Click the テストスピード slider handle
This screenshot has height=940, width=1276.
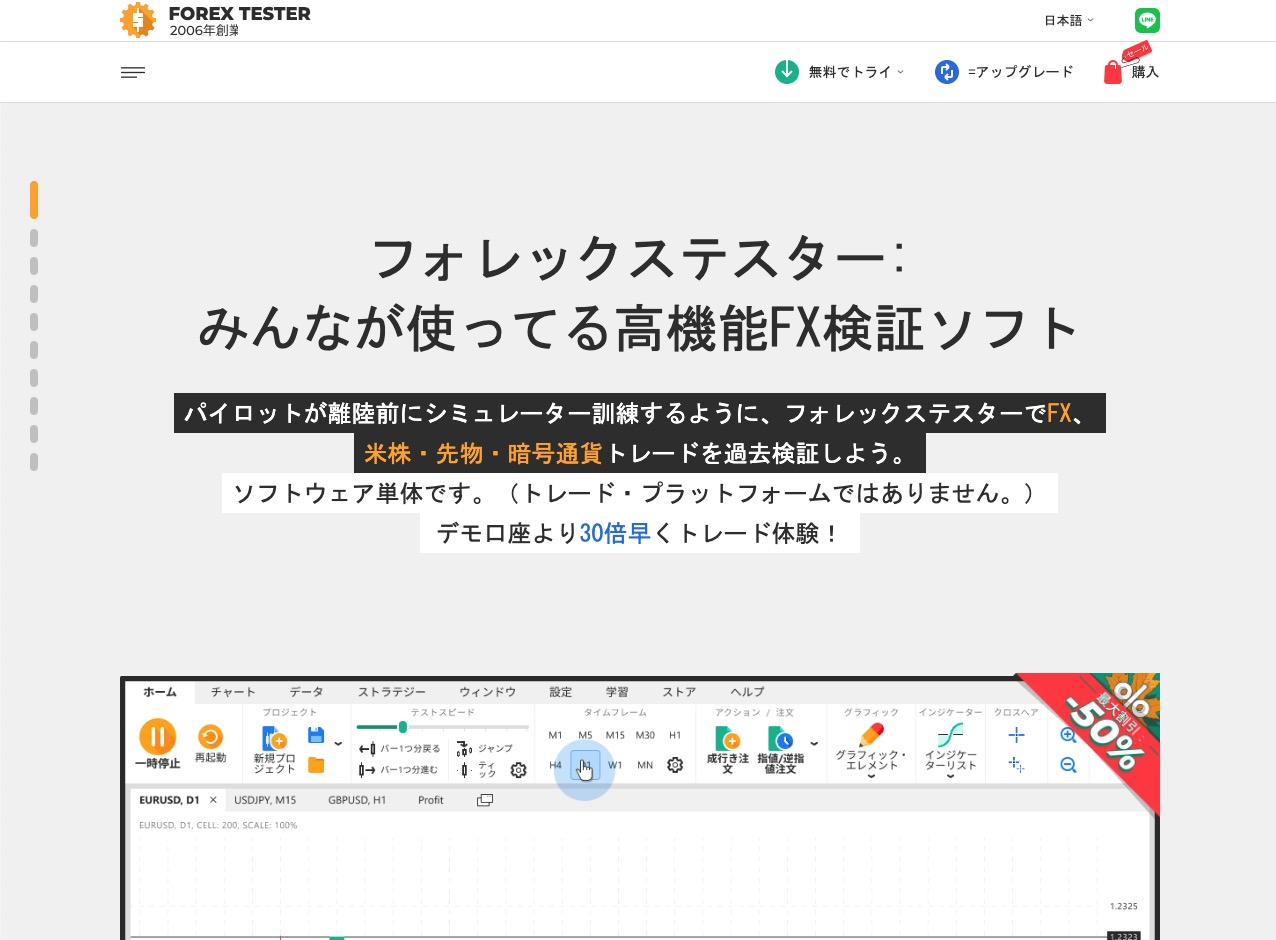click(x=402, y=727)
